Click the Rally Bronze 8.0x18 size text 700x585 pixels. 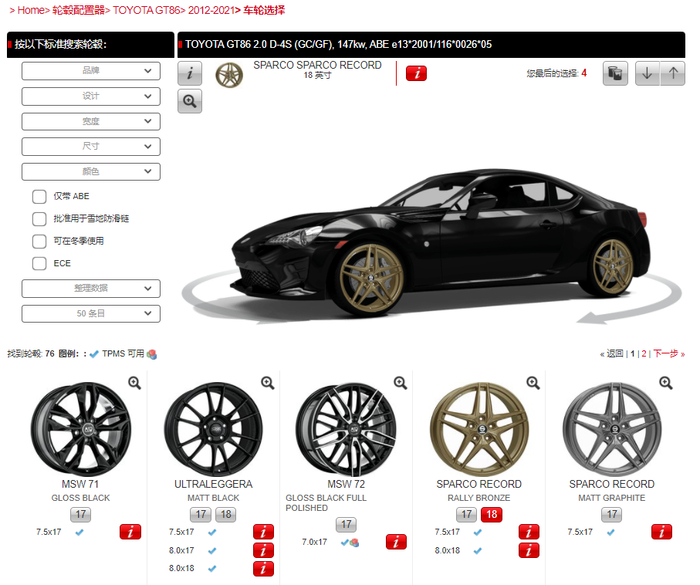447,551
